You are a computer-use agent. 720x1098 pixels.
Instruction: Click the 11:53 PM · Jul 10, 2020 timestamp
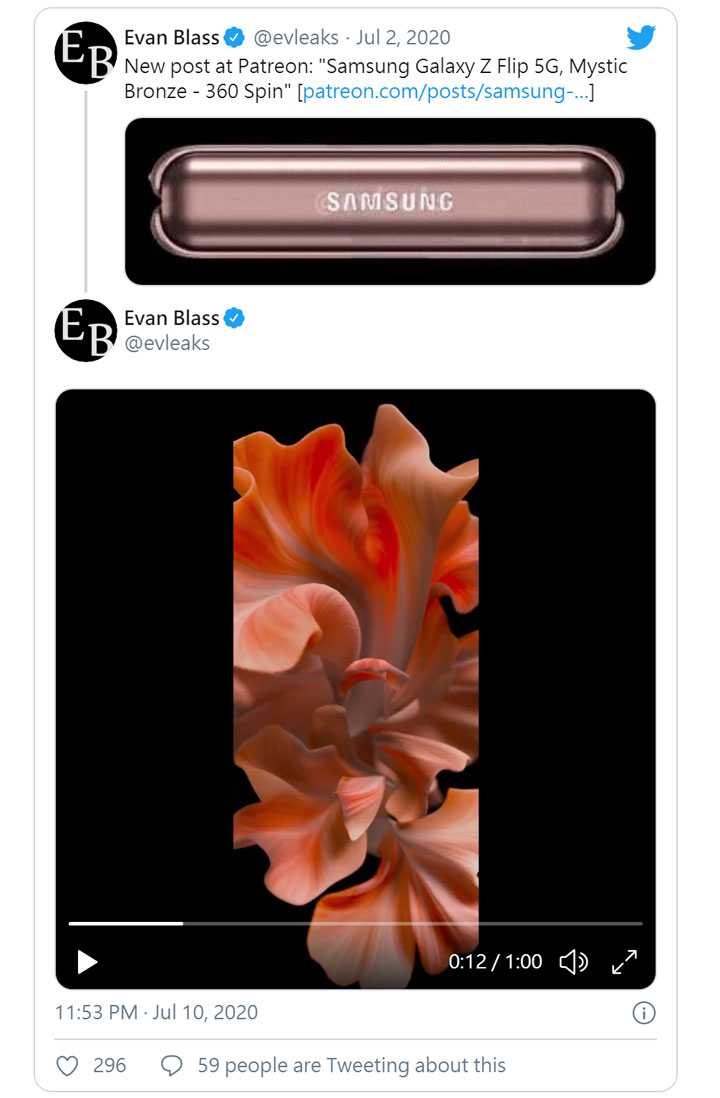click(x=156, y=1012)
